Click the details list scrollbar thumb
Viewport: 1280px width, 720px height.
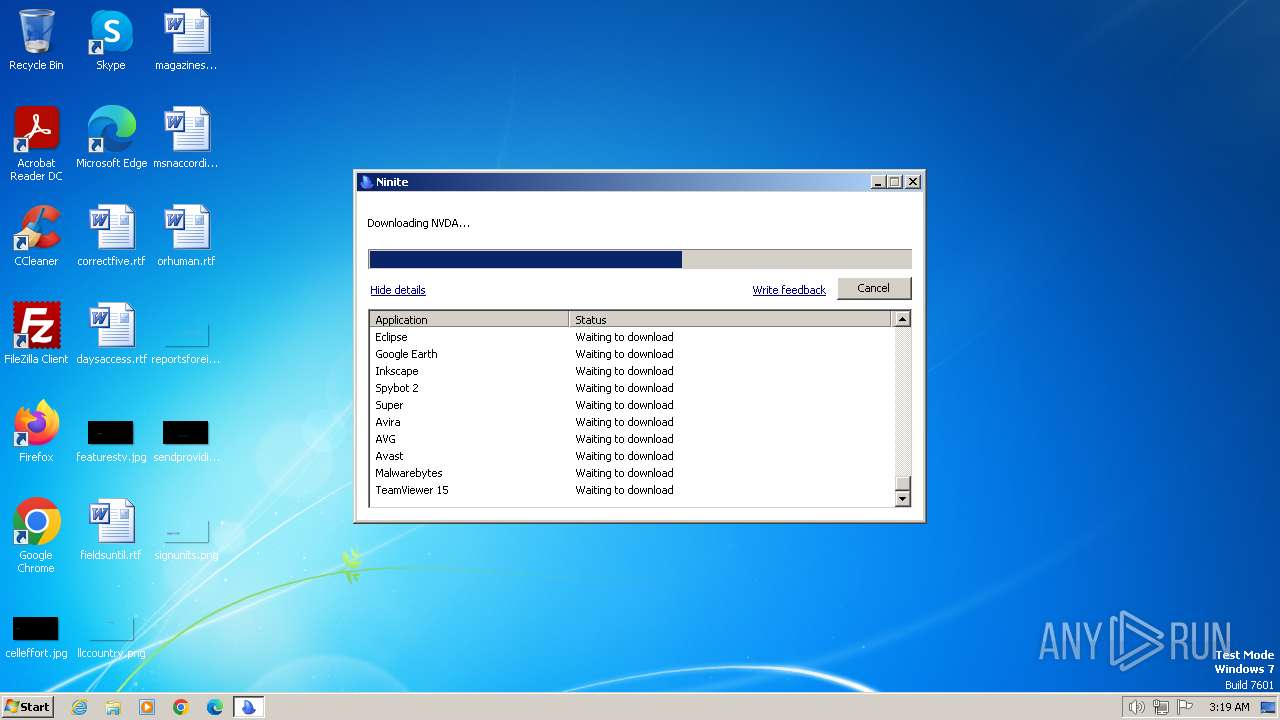tap(902, 482)
